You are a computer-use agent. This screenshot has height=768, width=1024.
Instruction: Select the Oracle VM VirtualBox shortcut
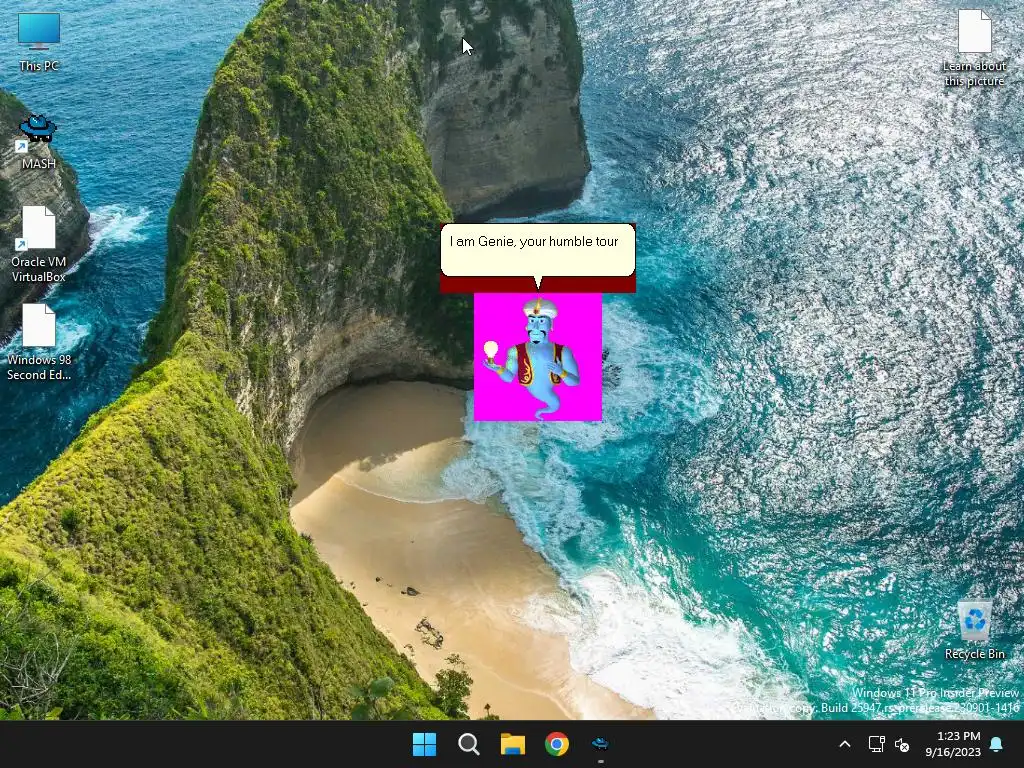click(x=39, y=244)
